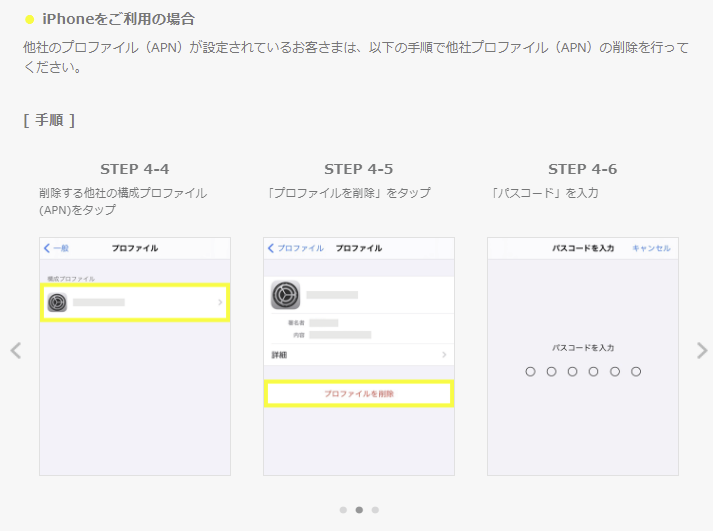
Task: Click キャンセル in passcode screen
Action: coord(652,248)
